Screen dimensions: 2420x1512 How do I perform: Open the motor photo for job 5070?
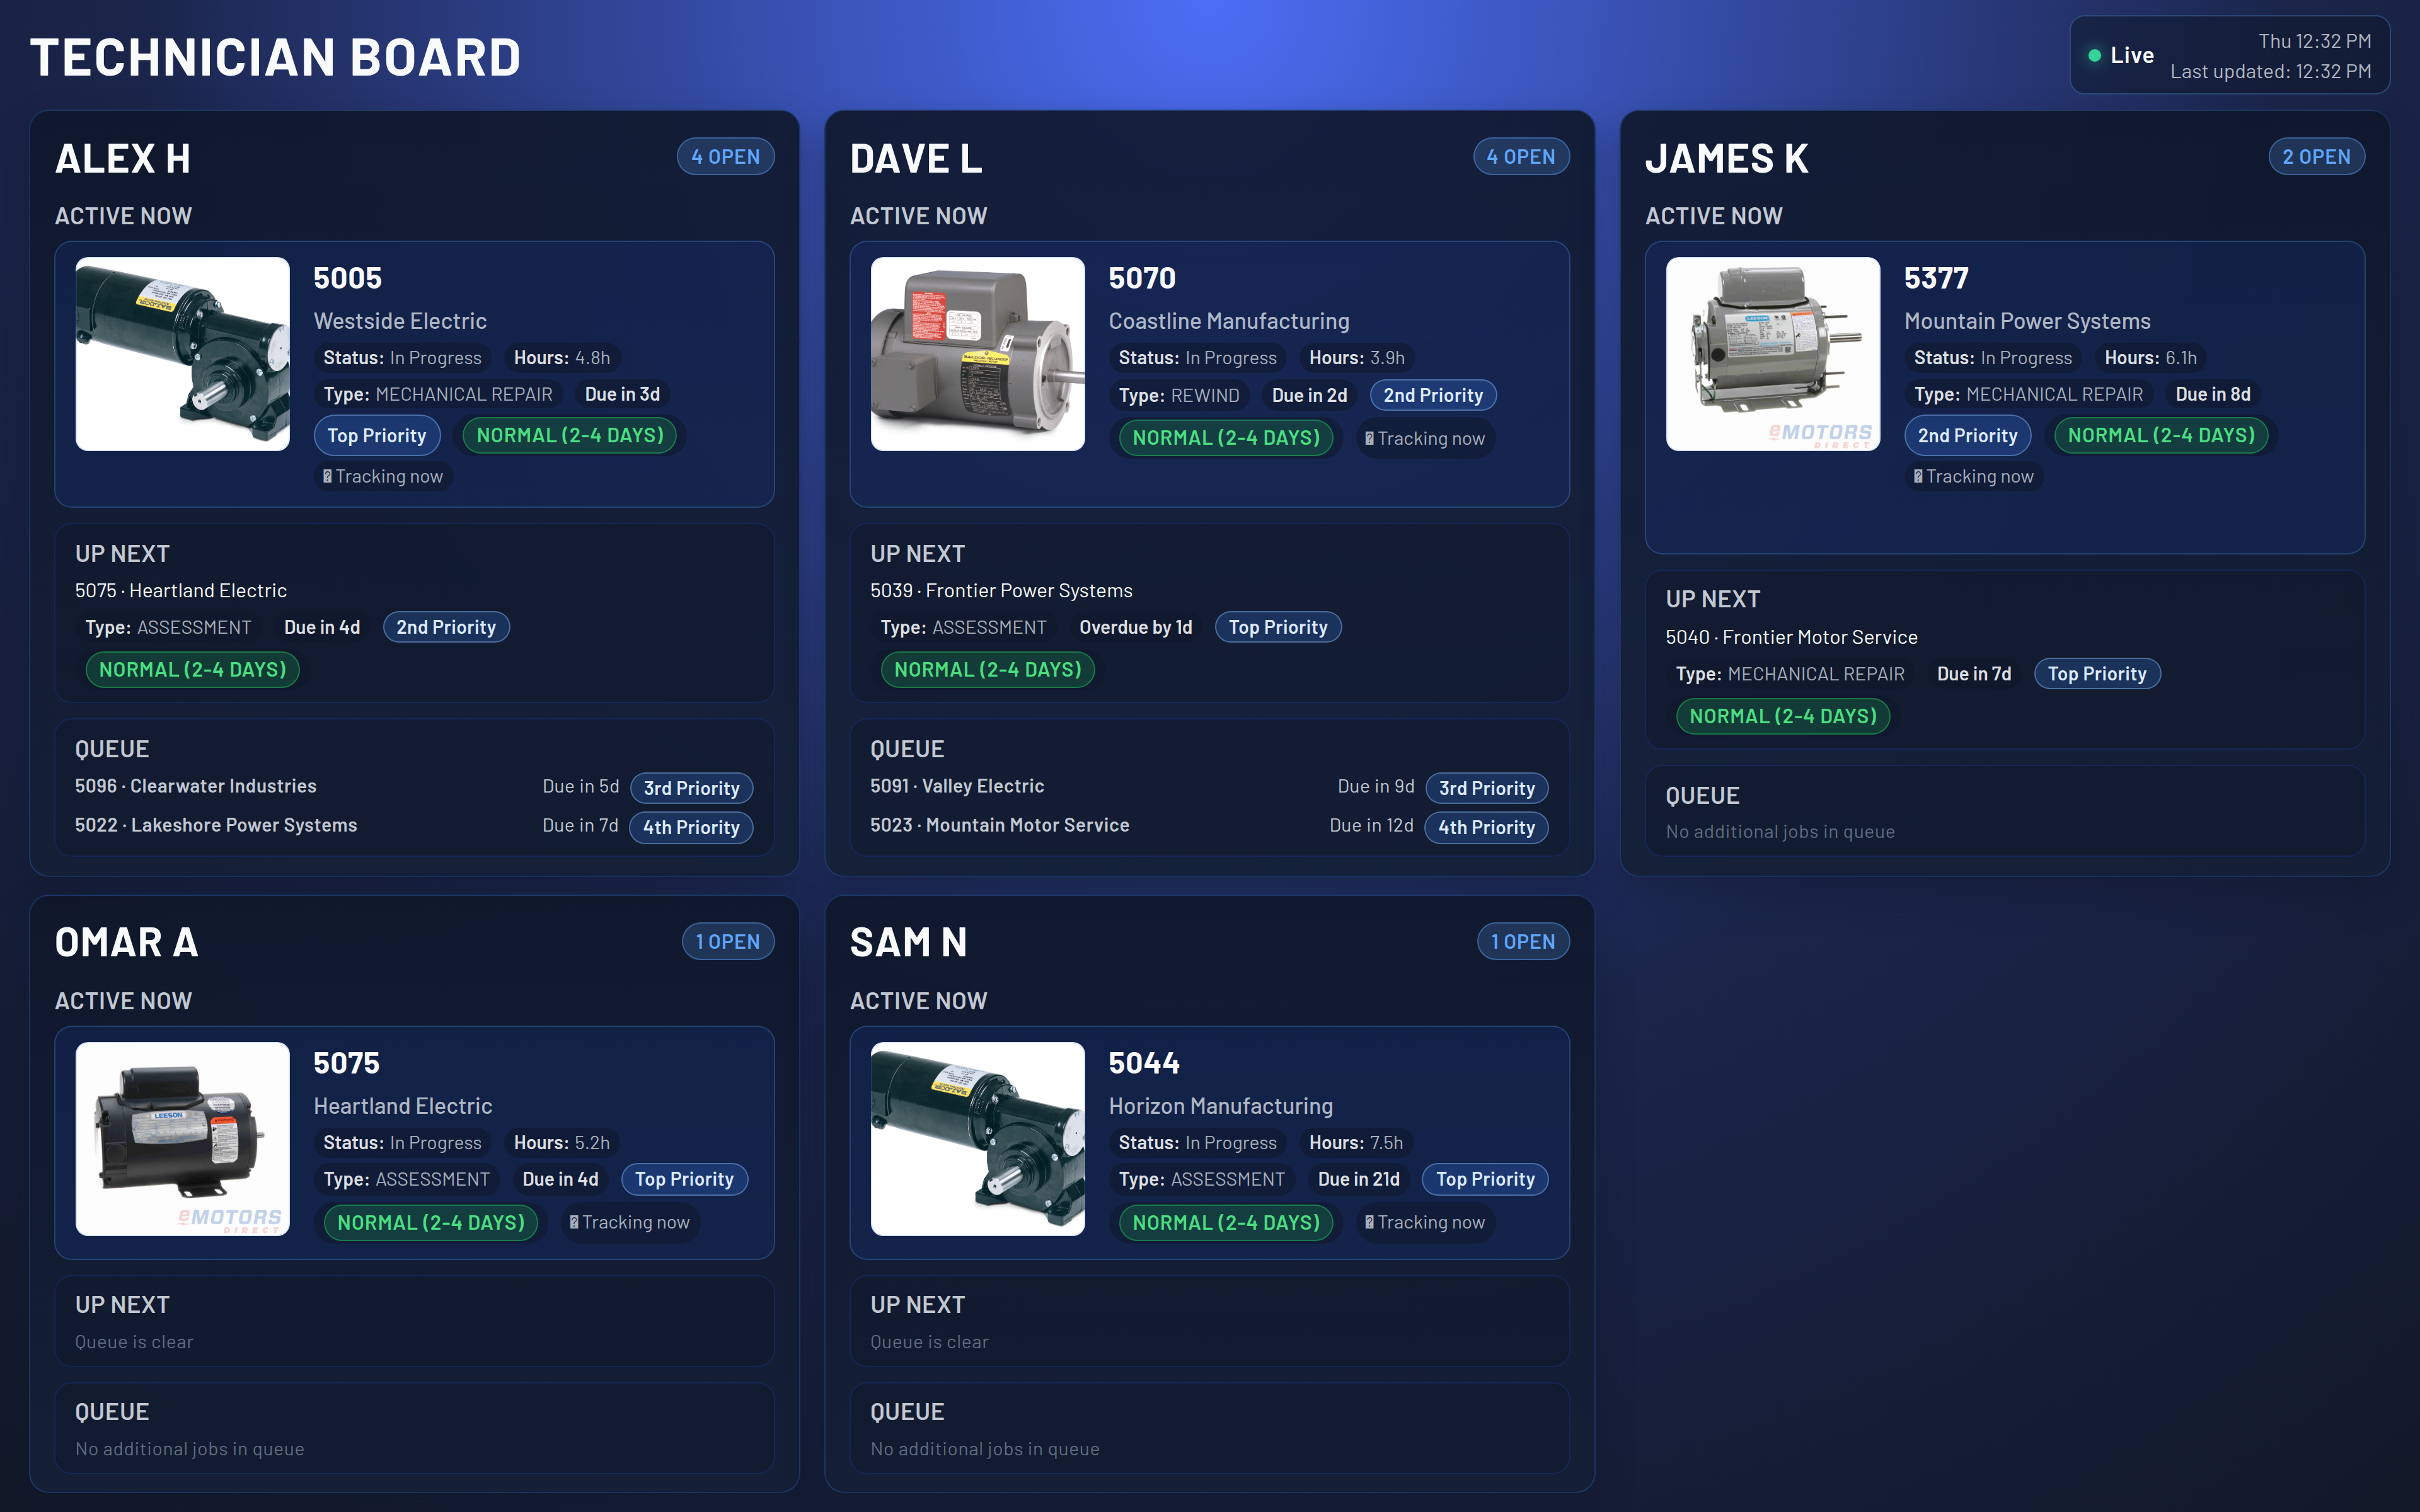click(977, 354)
